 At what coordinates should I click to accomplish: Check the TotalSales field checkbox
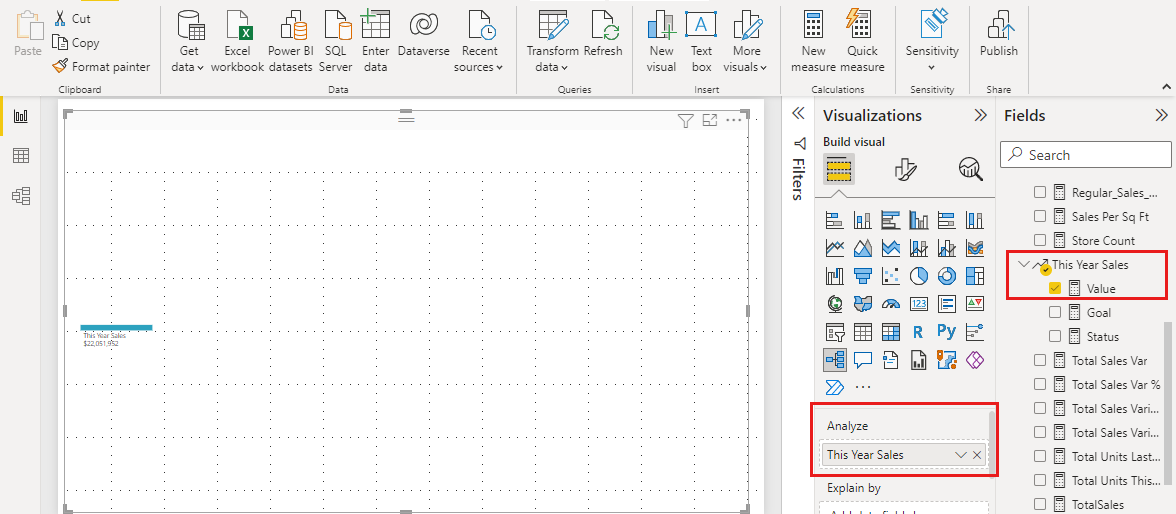[x=1040, y=504]
